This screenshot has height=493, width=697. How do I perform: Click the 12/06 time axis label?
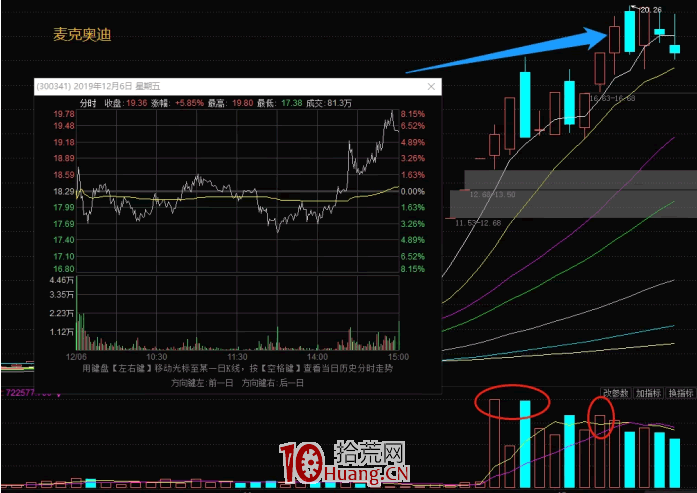tap(76, 357)
